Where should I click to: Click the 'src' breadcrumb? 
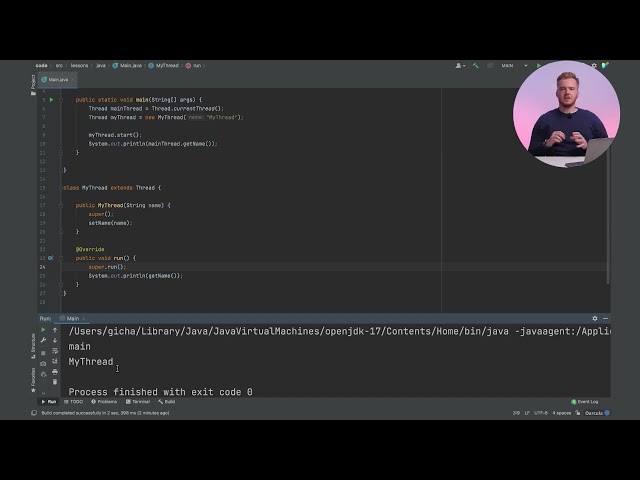click(x=59, y=65)
